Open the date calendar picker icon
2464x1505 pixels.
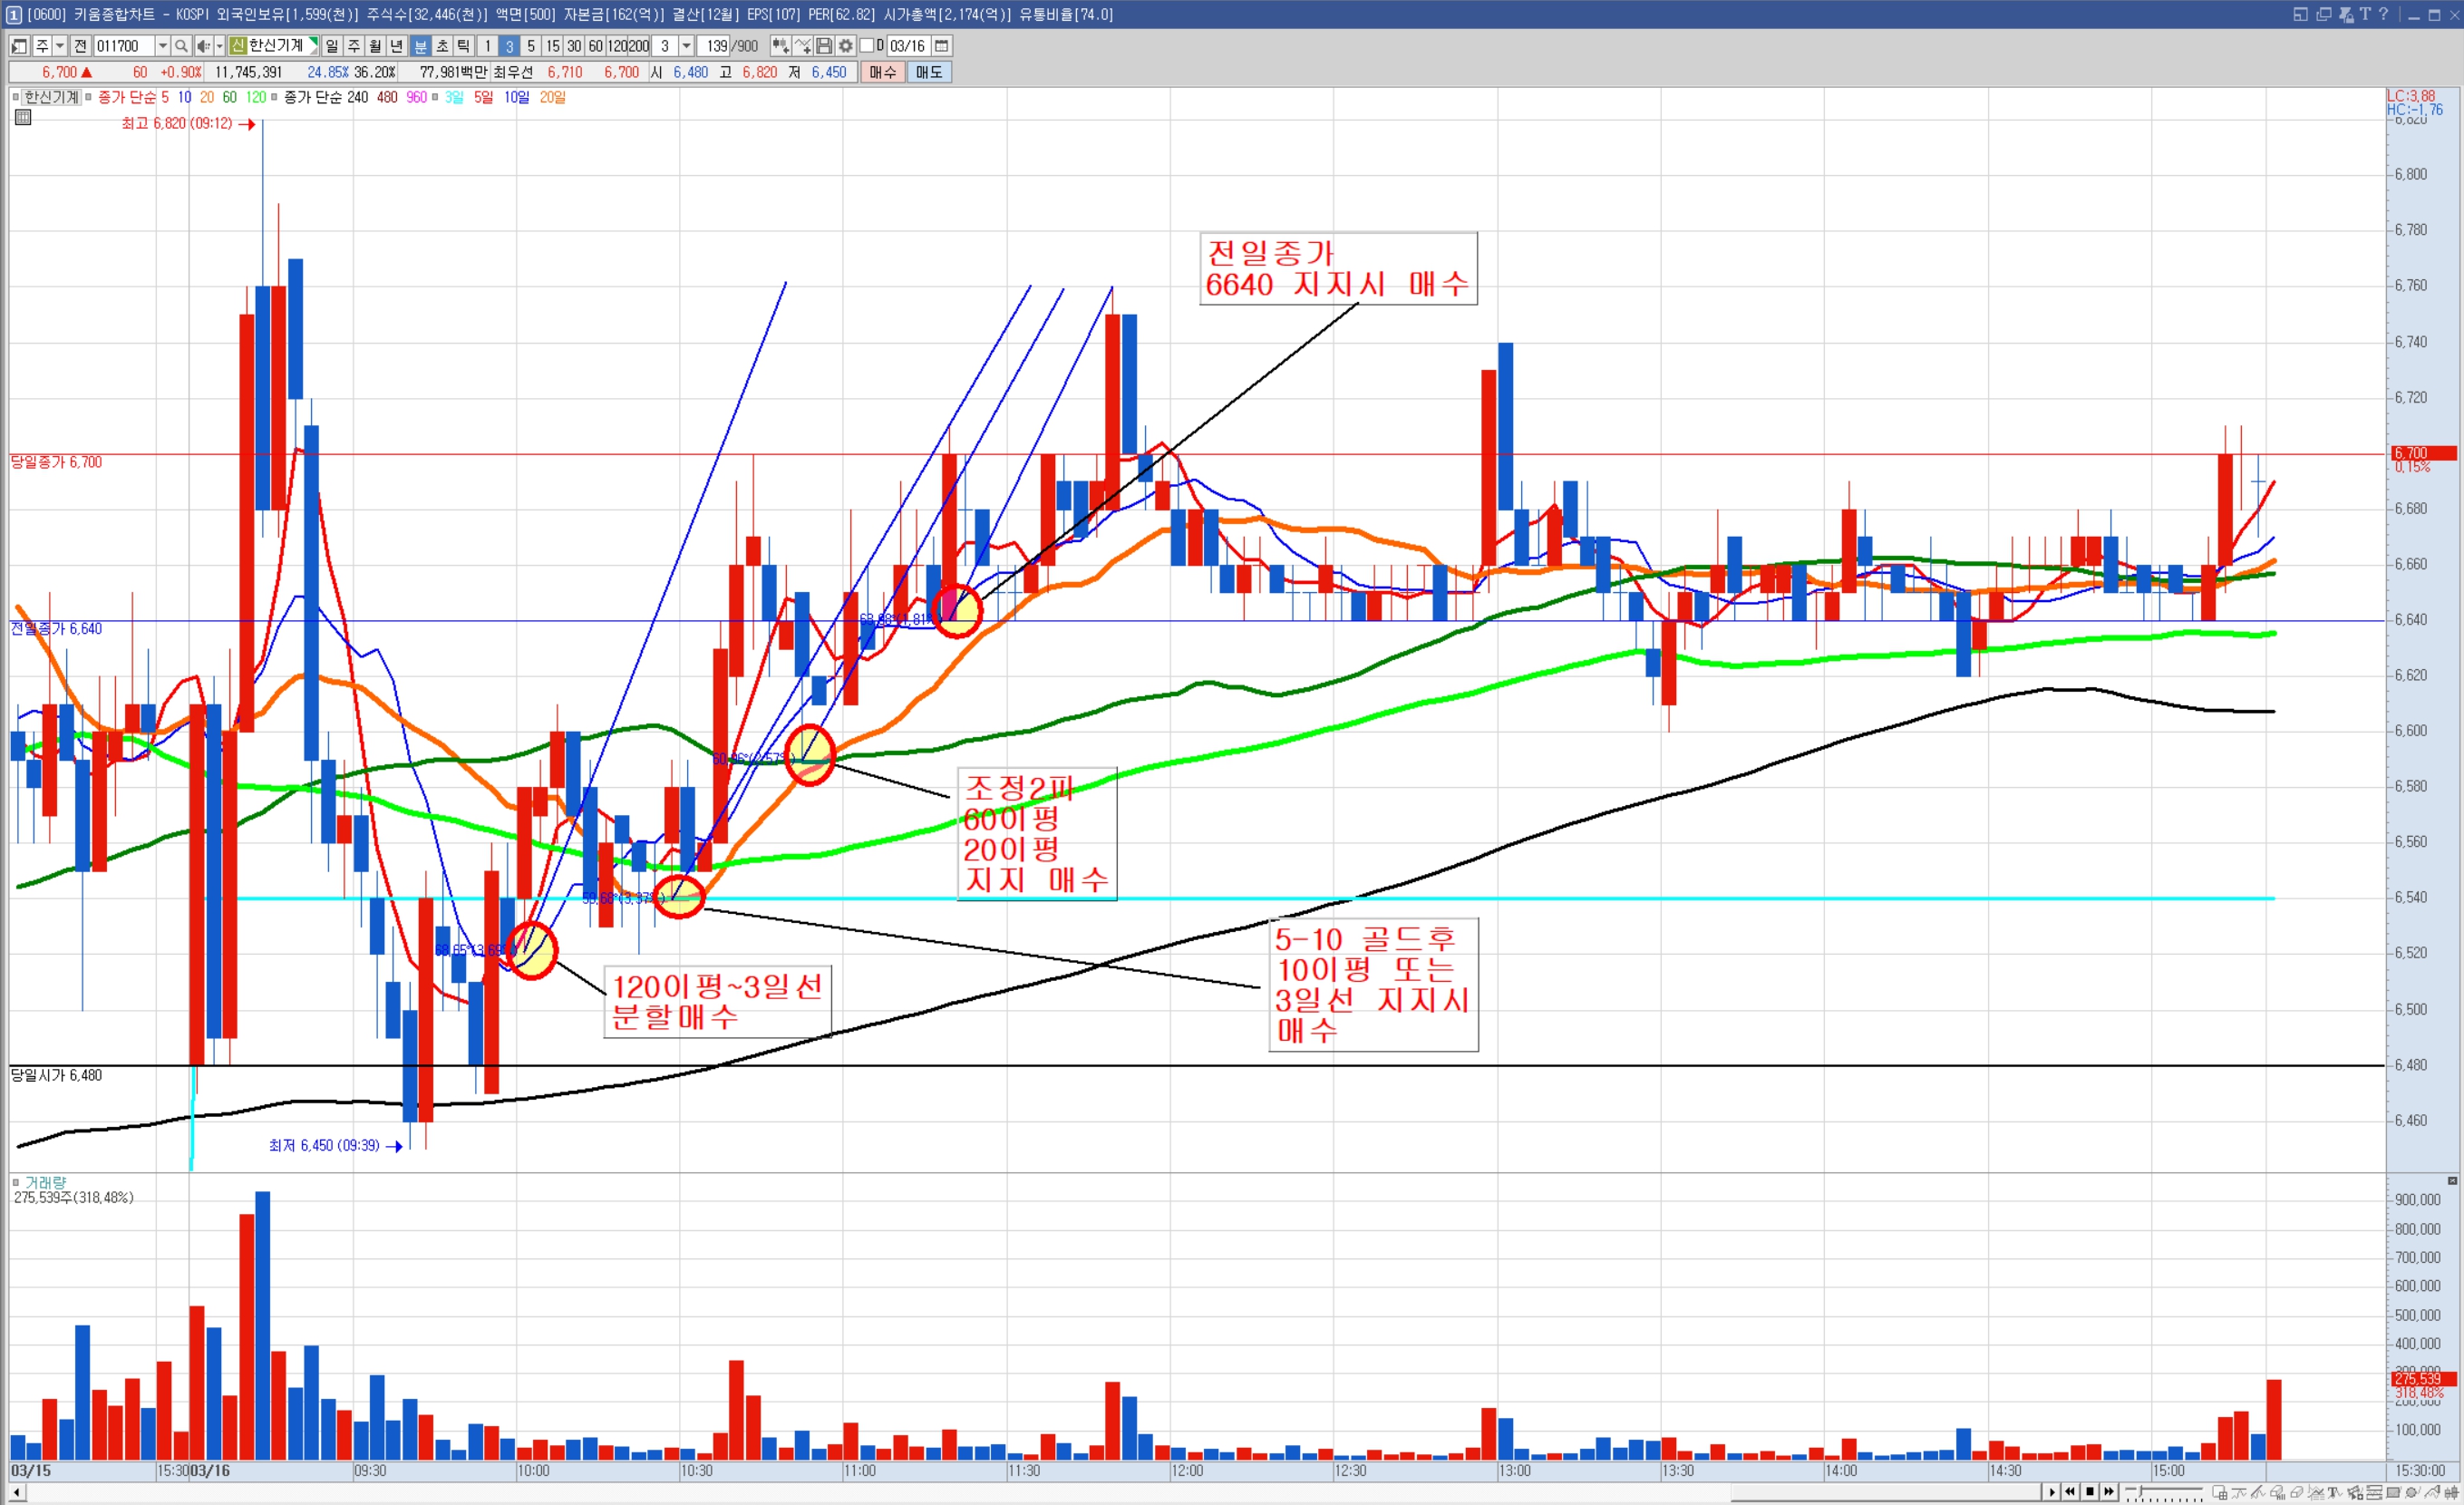[x=942, y=46]
